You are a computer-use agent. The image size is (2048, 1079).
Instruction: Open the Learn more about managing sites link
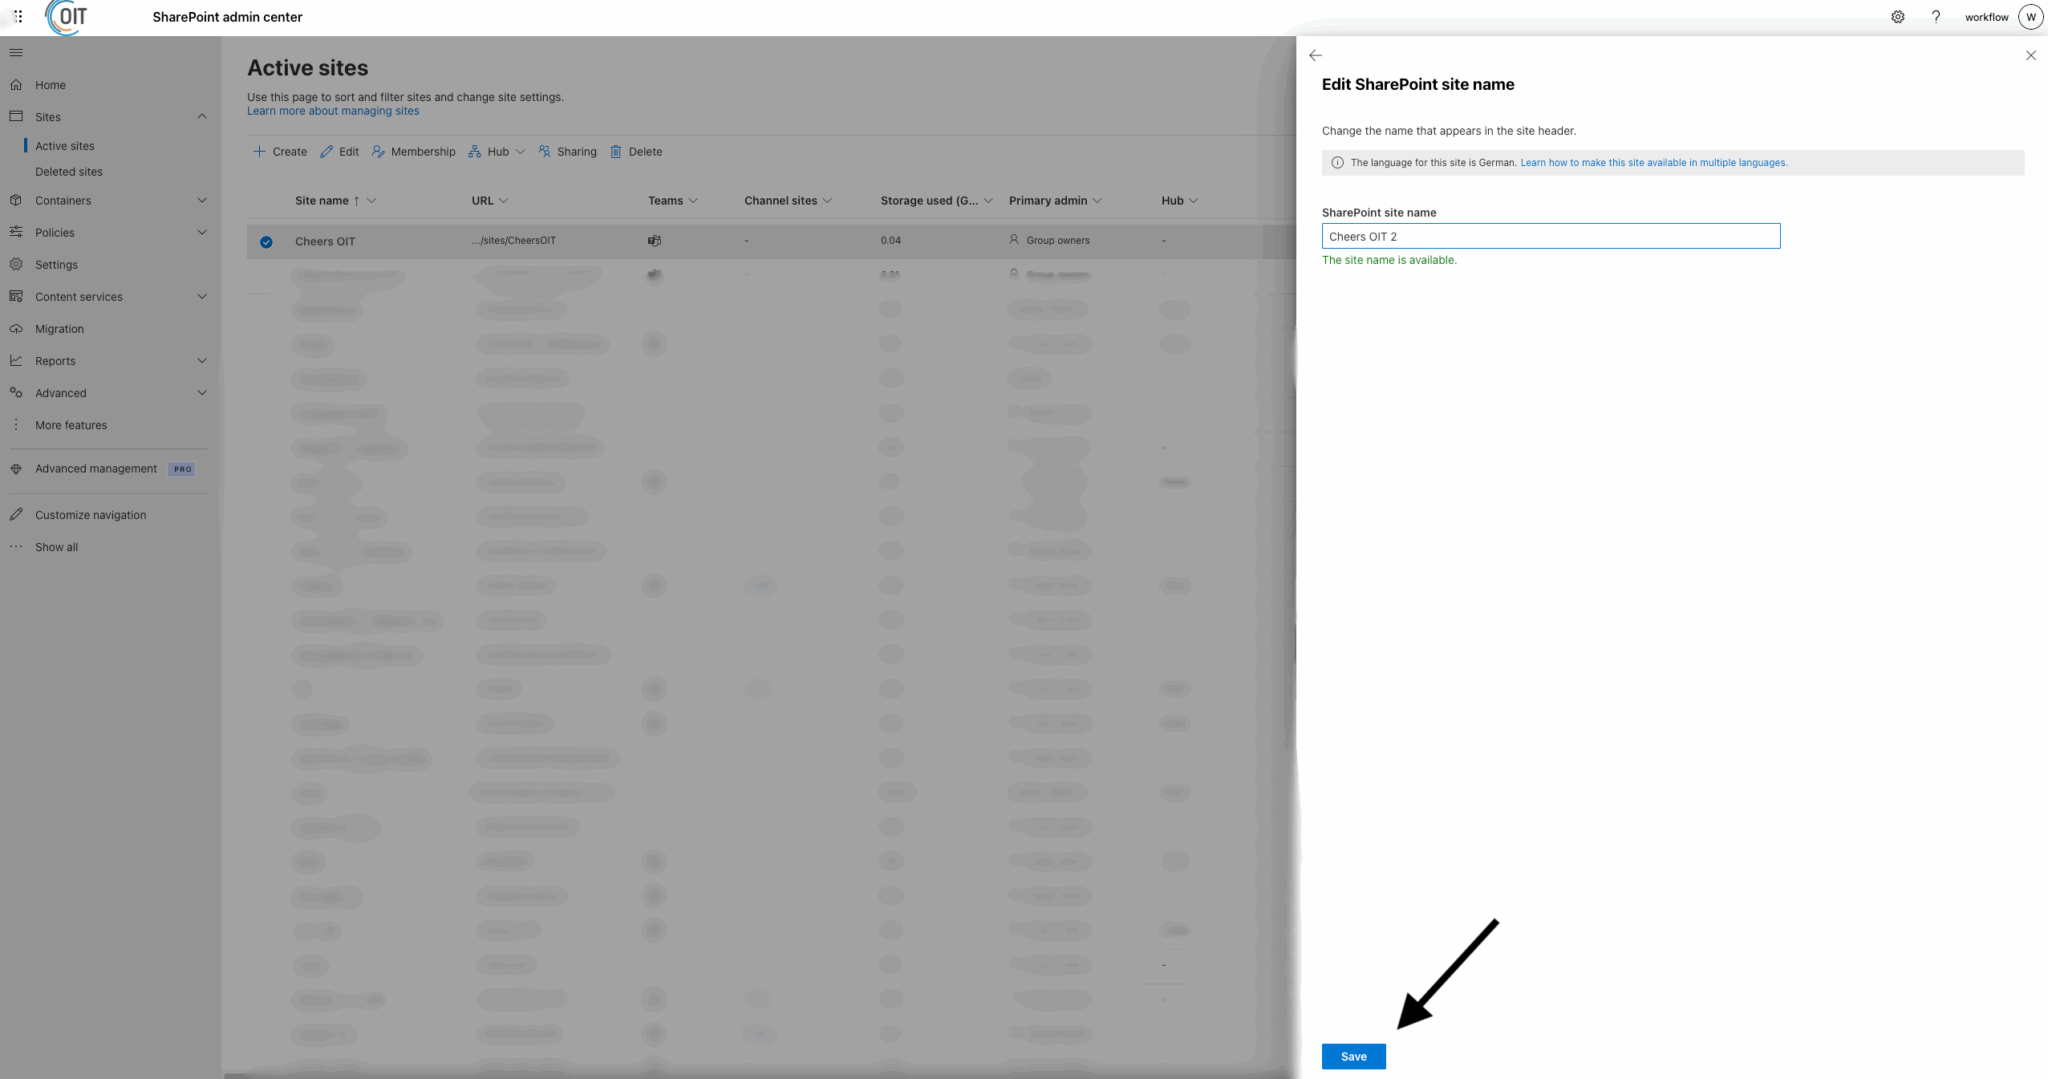click(333, 110)
